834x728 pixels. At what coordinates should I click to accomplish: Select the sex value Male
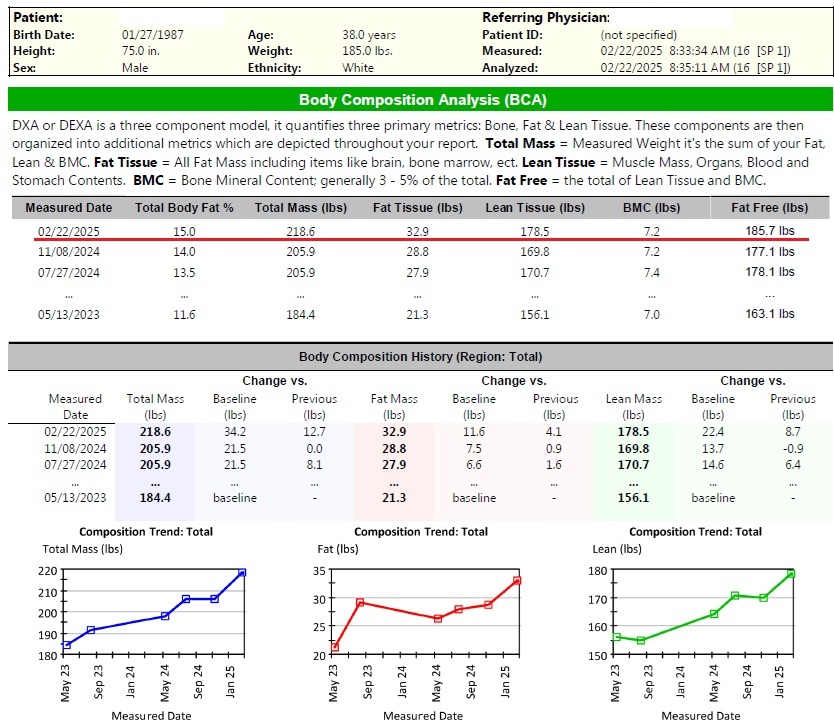(135, 68)
